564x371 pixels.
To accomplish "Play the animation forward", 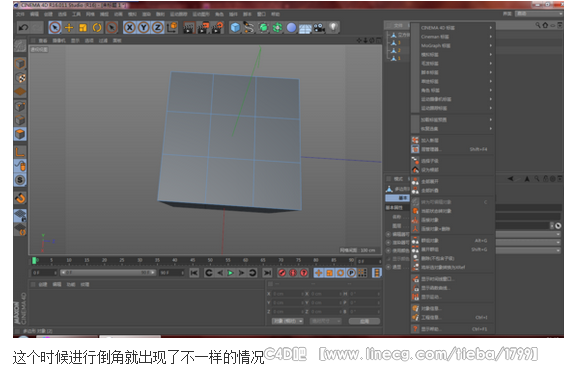I will tap(231, 273).
